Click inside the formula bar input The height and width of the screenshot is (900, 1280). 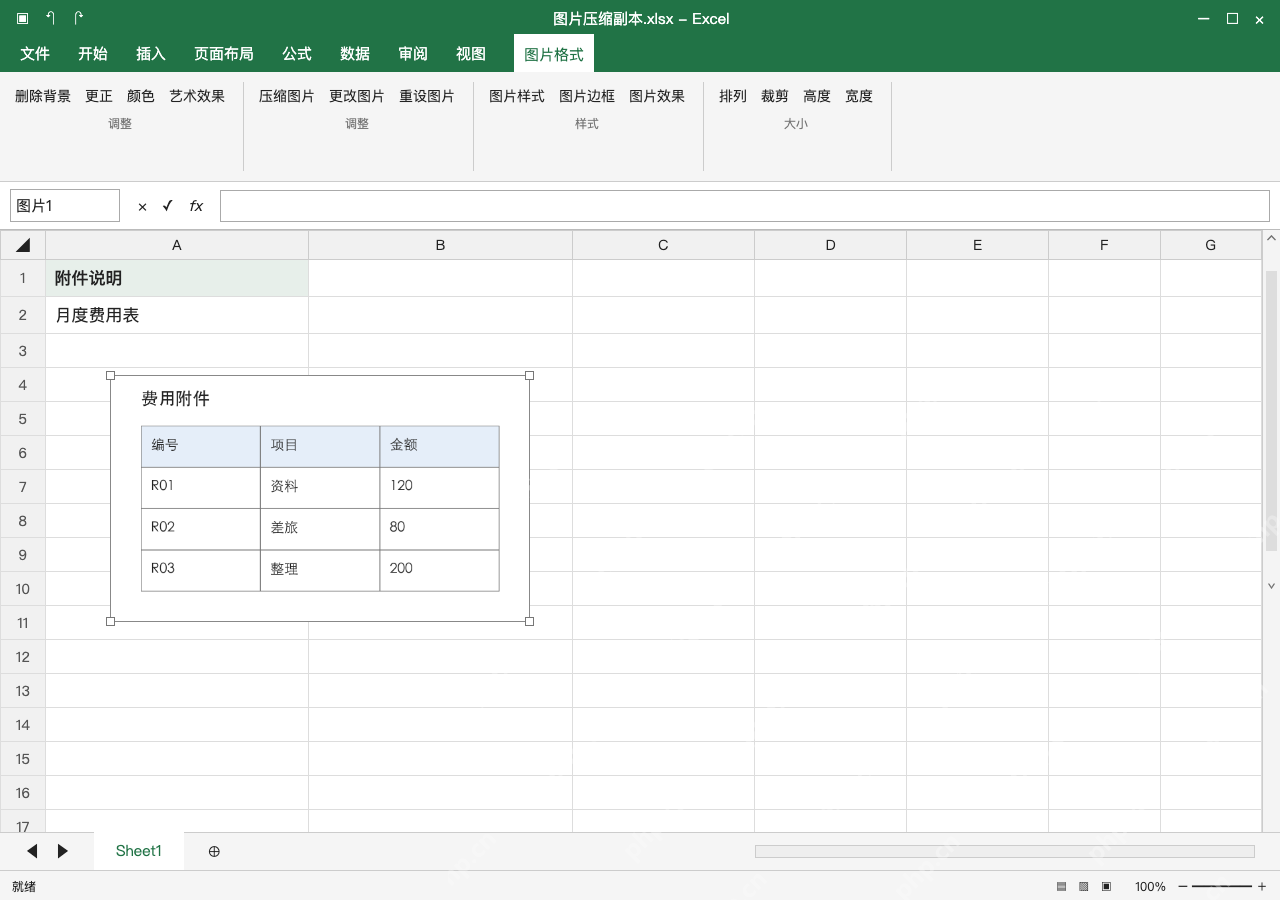point(745,206)
